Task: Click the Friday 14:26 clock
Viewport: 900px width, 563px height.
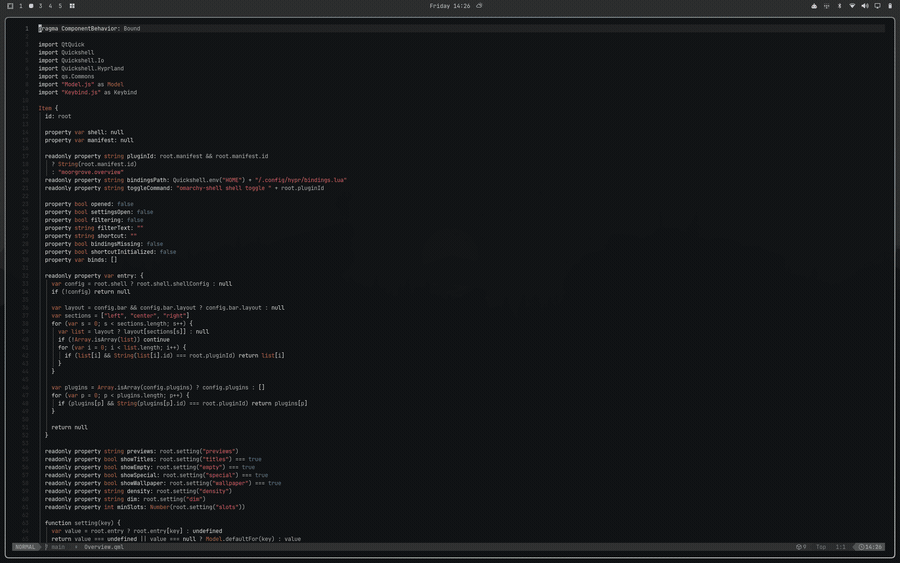Action: 449,6
